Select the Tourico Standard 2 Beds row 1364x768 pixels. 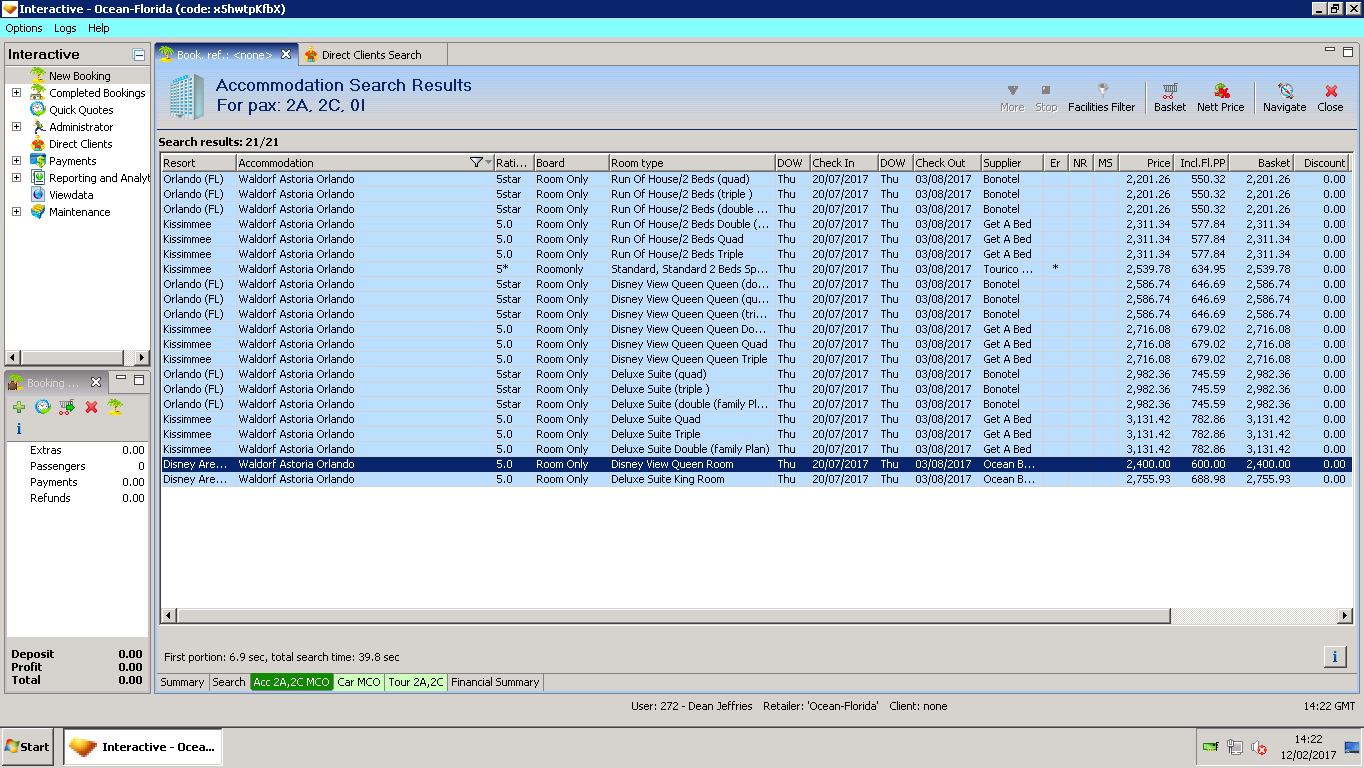[754, 269]
